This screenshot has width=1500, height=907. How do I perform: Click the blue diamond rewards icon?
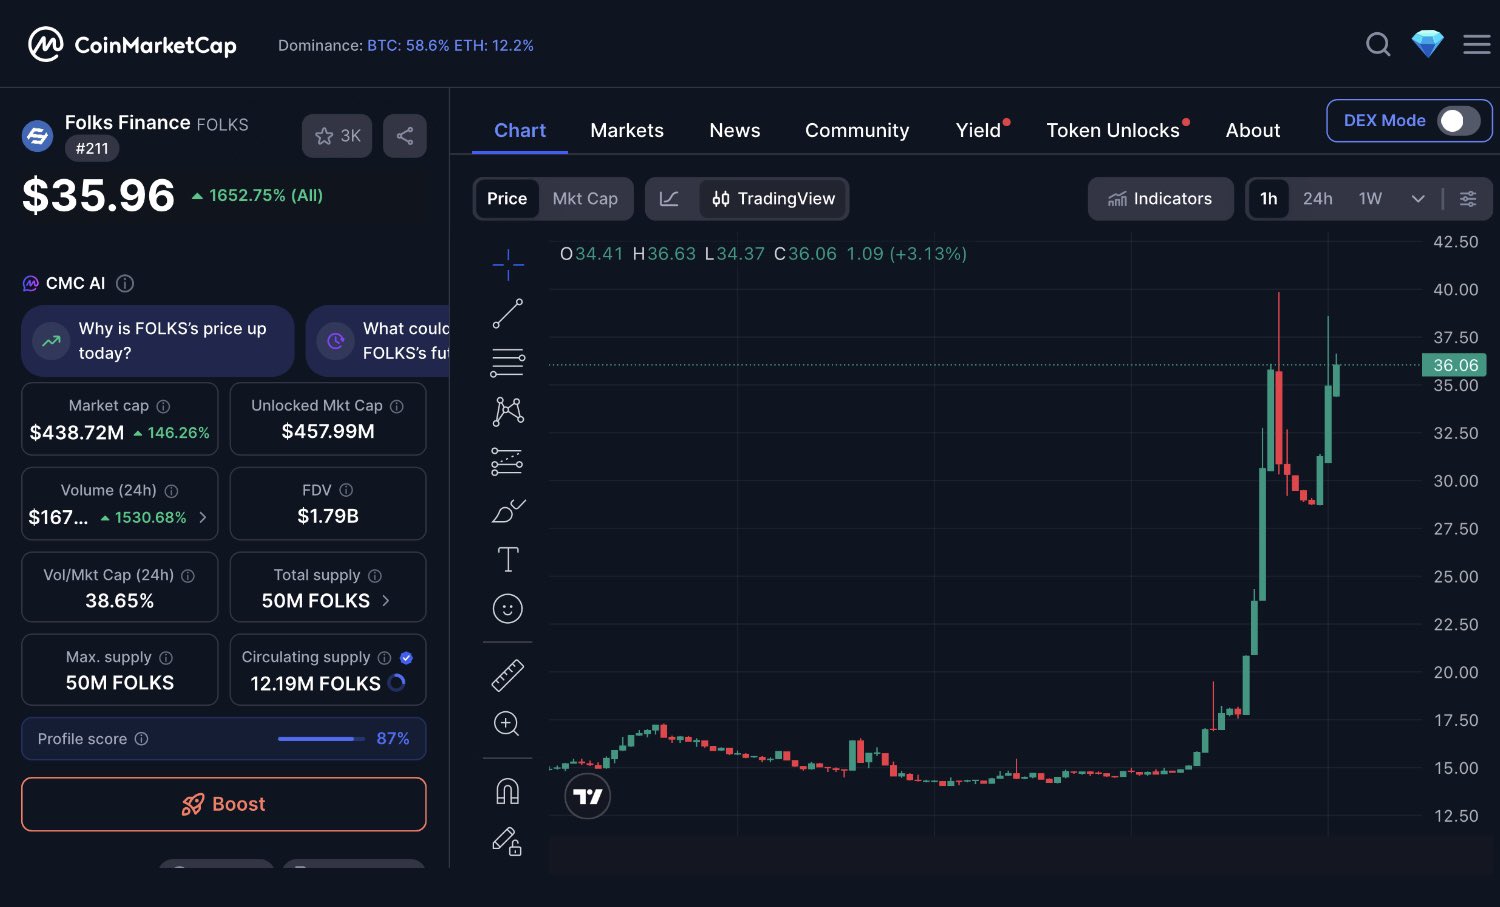(1427, 44)
